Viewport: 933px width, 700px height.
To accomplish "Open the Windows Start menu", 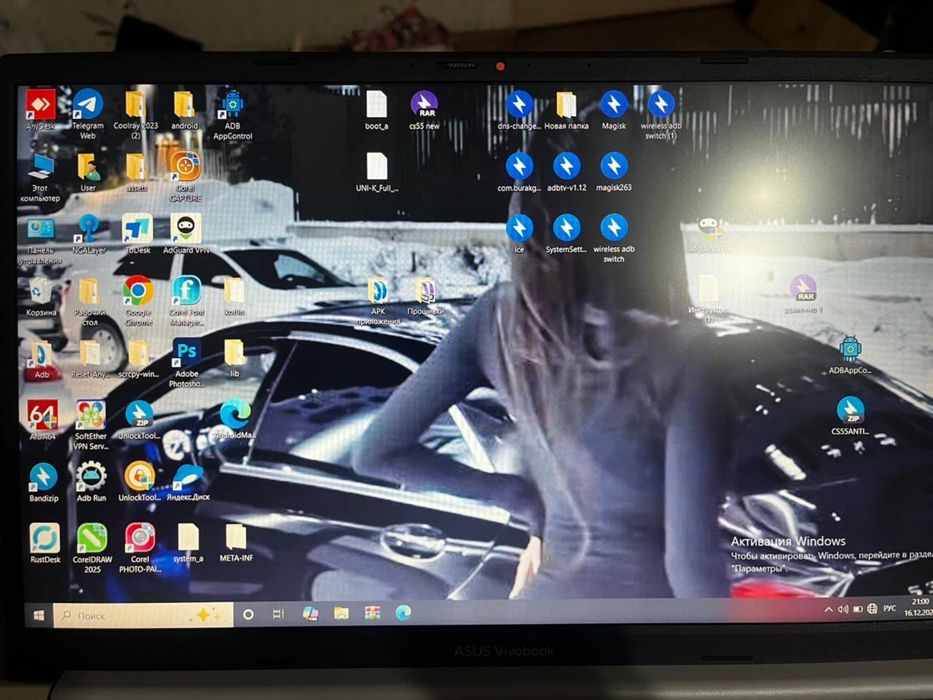I will click(x=39, y=615).
